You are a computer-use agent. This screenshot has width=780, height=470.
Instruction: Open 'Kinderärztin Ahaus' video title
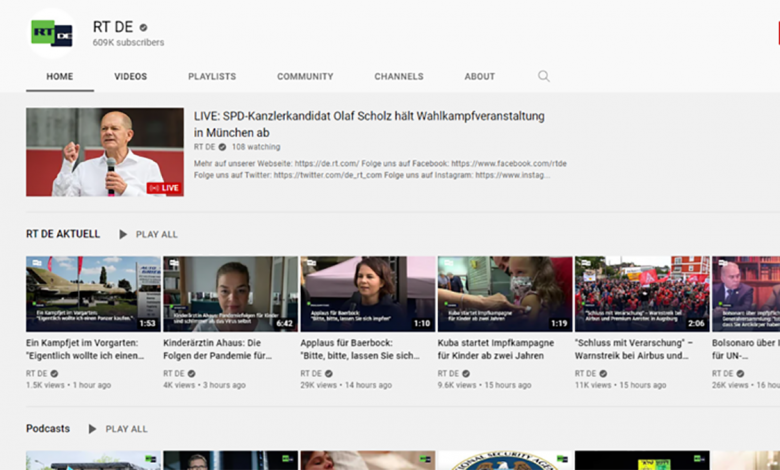(217, 349)
